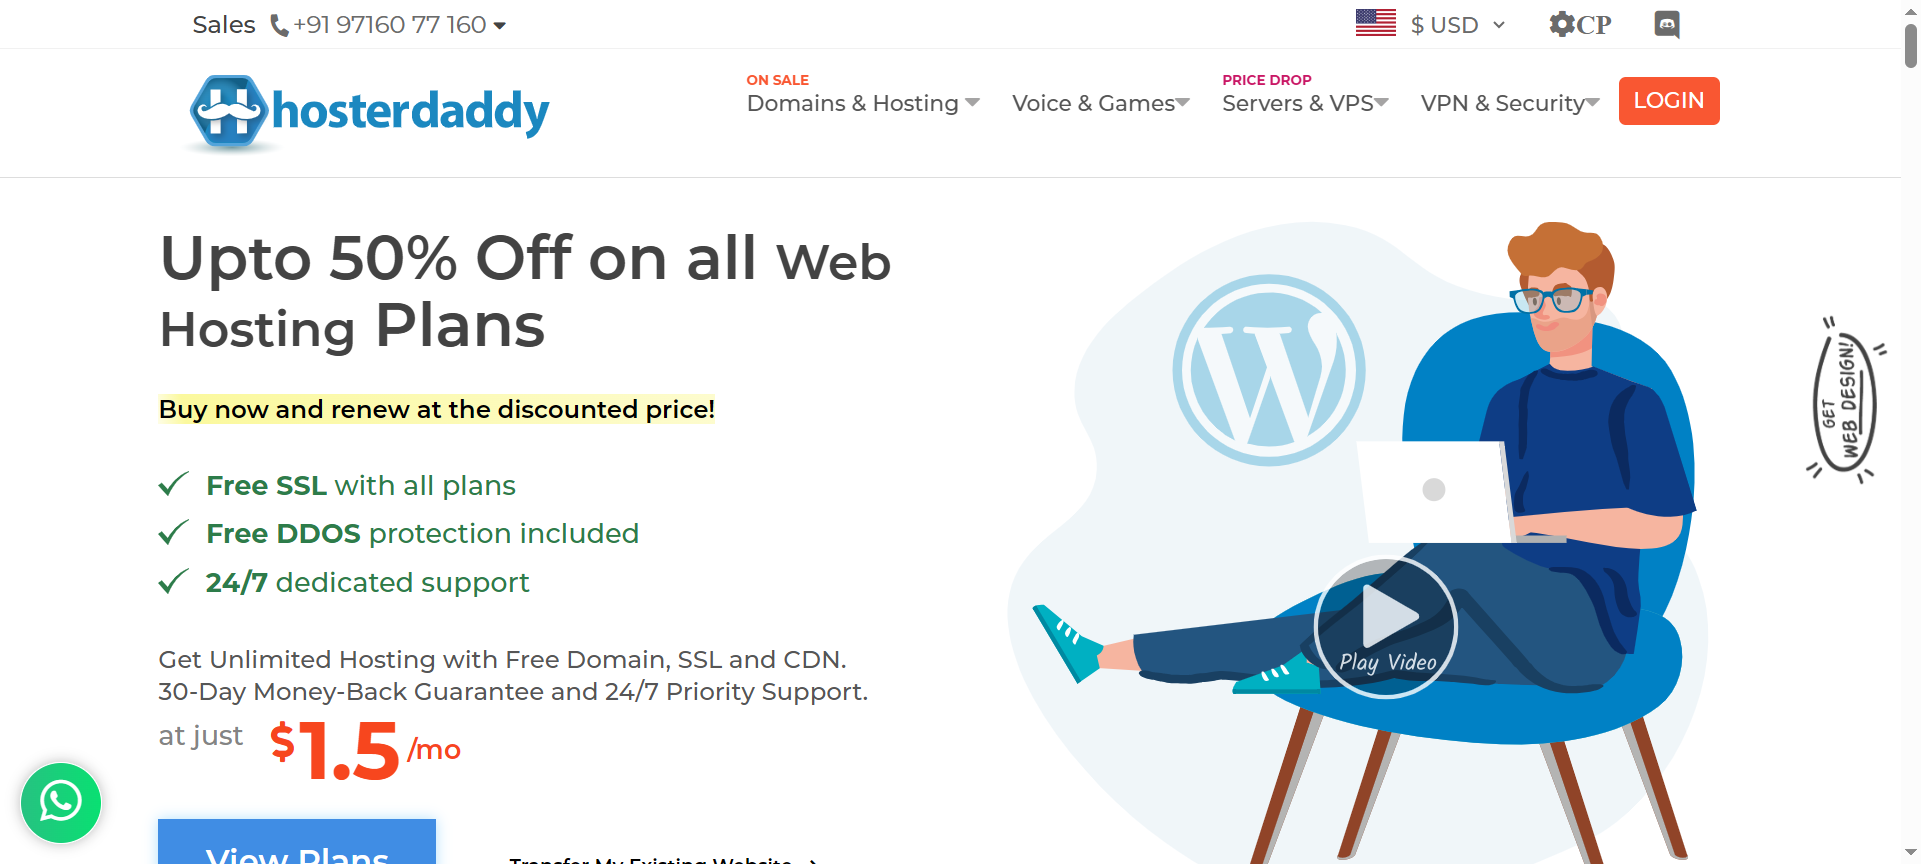Expand the sales phone number dropdown arrow
1921x864 pixels.
500,26
